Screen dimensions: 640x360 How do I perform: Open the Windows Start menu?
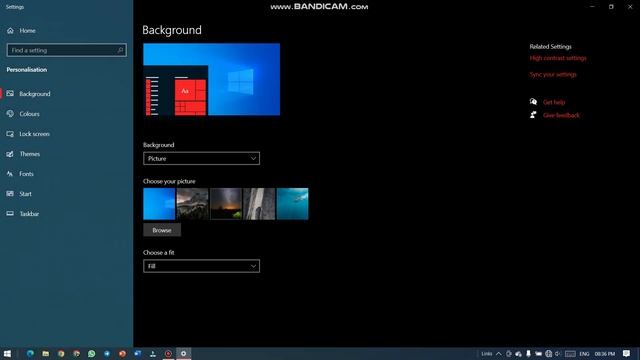(x=7, y=353)
